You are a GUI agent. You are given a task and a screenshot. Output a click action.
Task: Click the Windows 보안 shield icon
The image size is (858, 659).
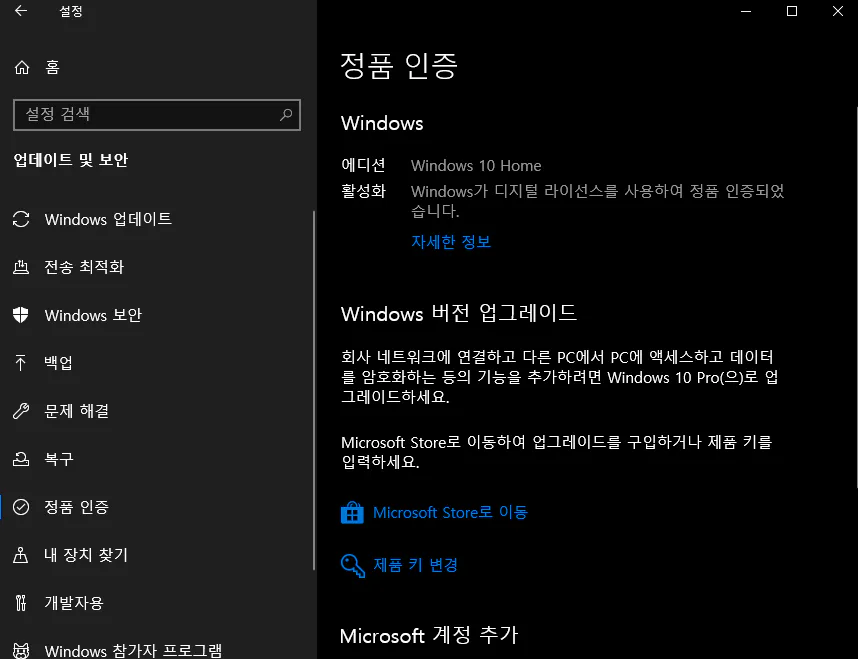pos(21,315)
